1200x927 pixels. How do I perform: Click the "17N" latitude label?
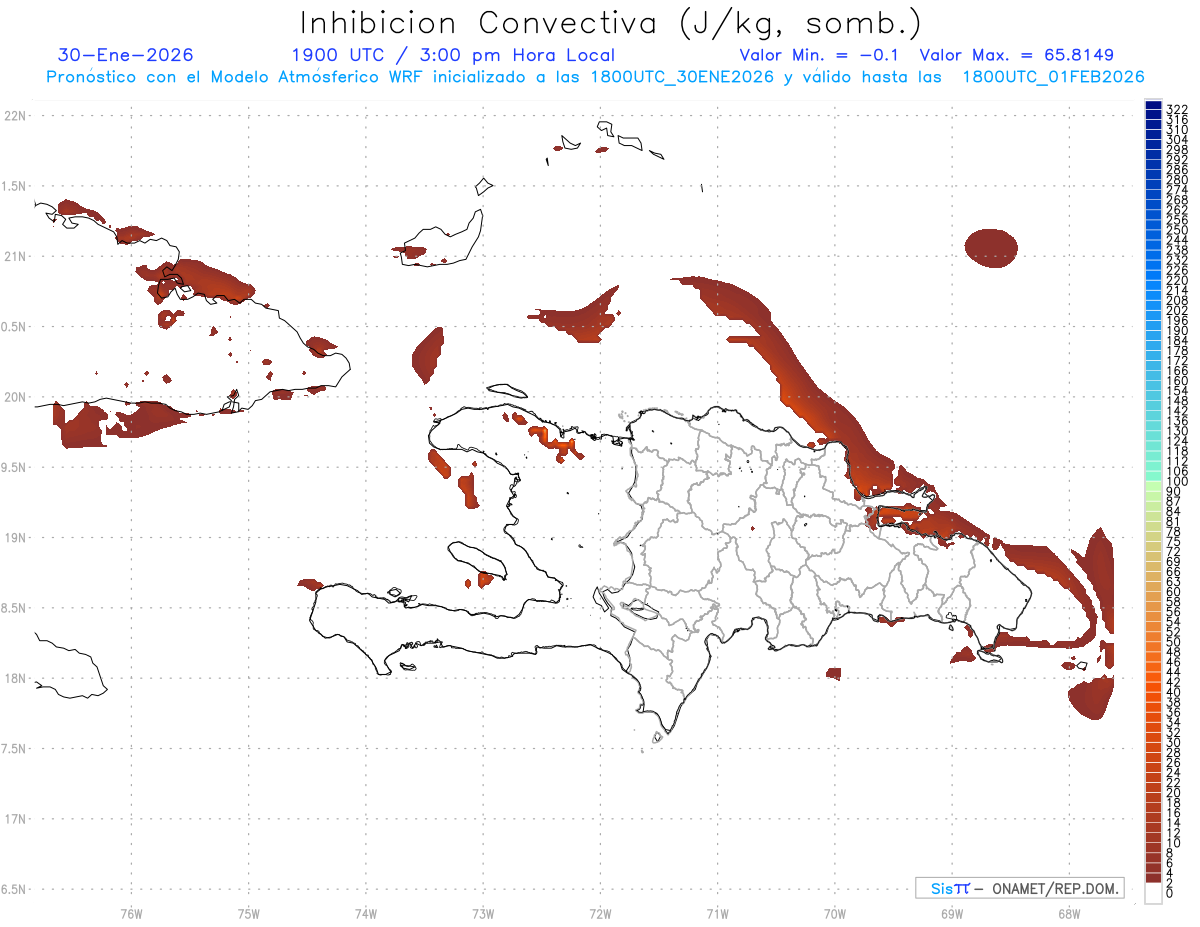click(14, 819)
